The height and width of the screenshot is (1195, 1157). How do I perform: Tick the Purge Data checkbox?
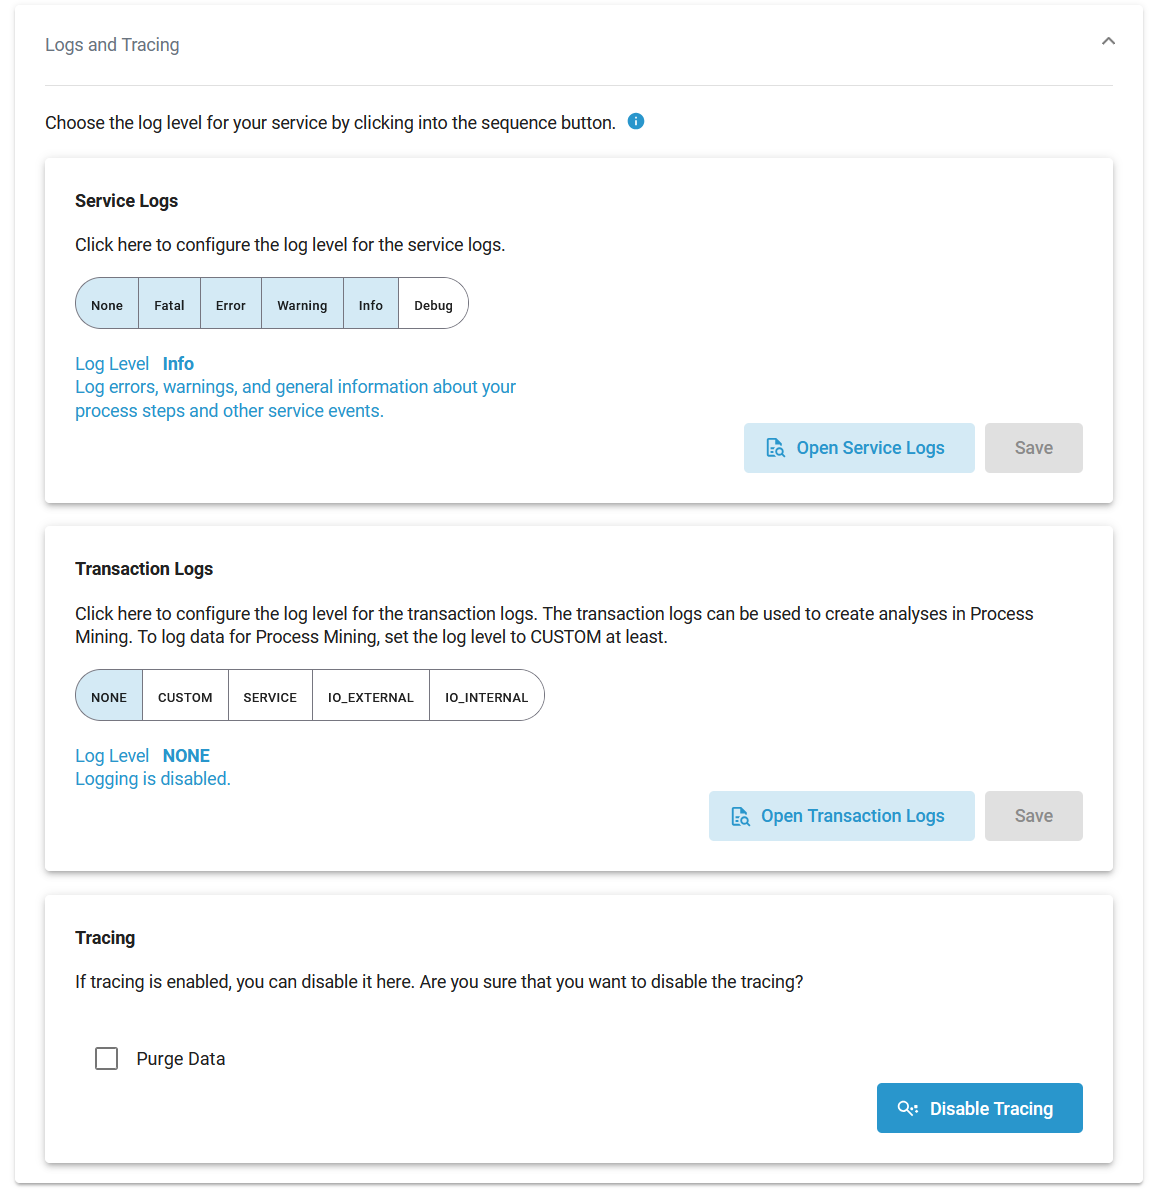tap(107, 1058)
